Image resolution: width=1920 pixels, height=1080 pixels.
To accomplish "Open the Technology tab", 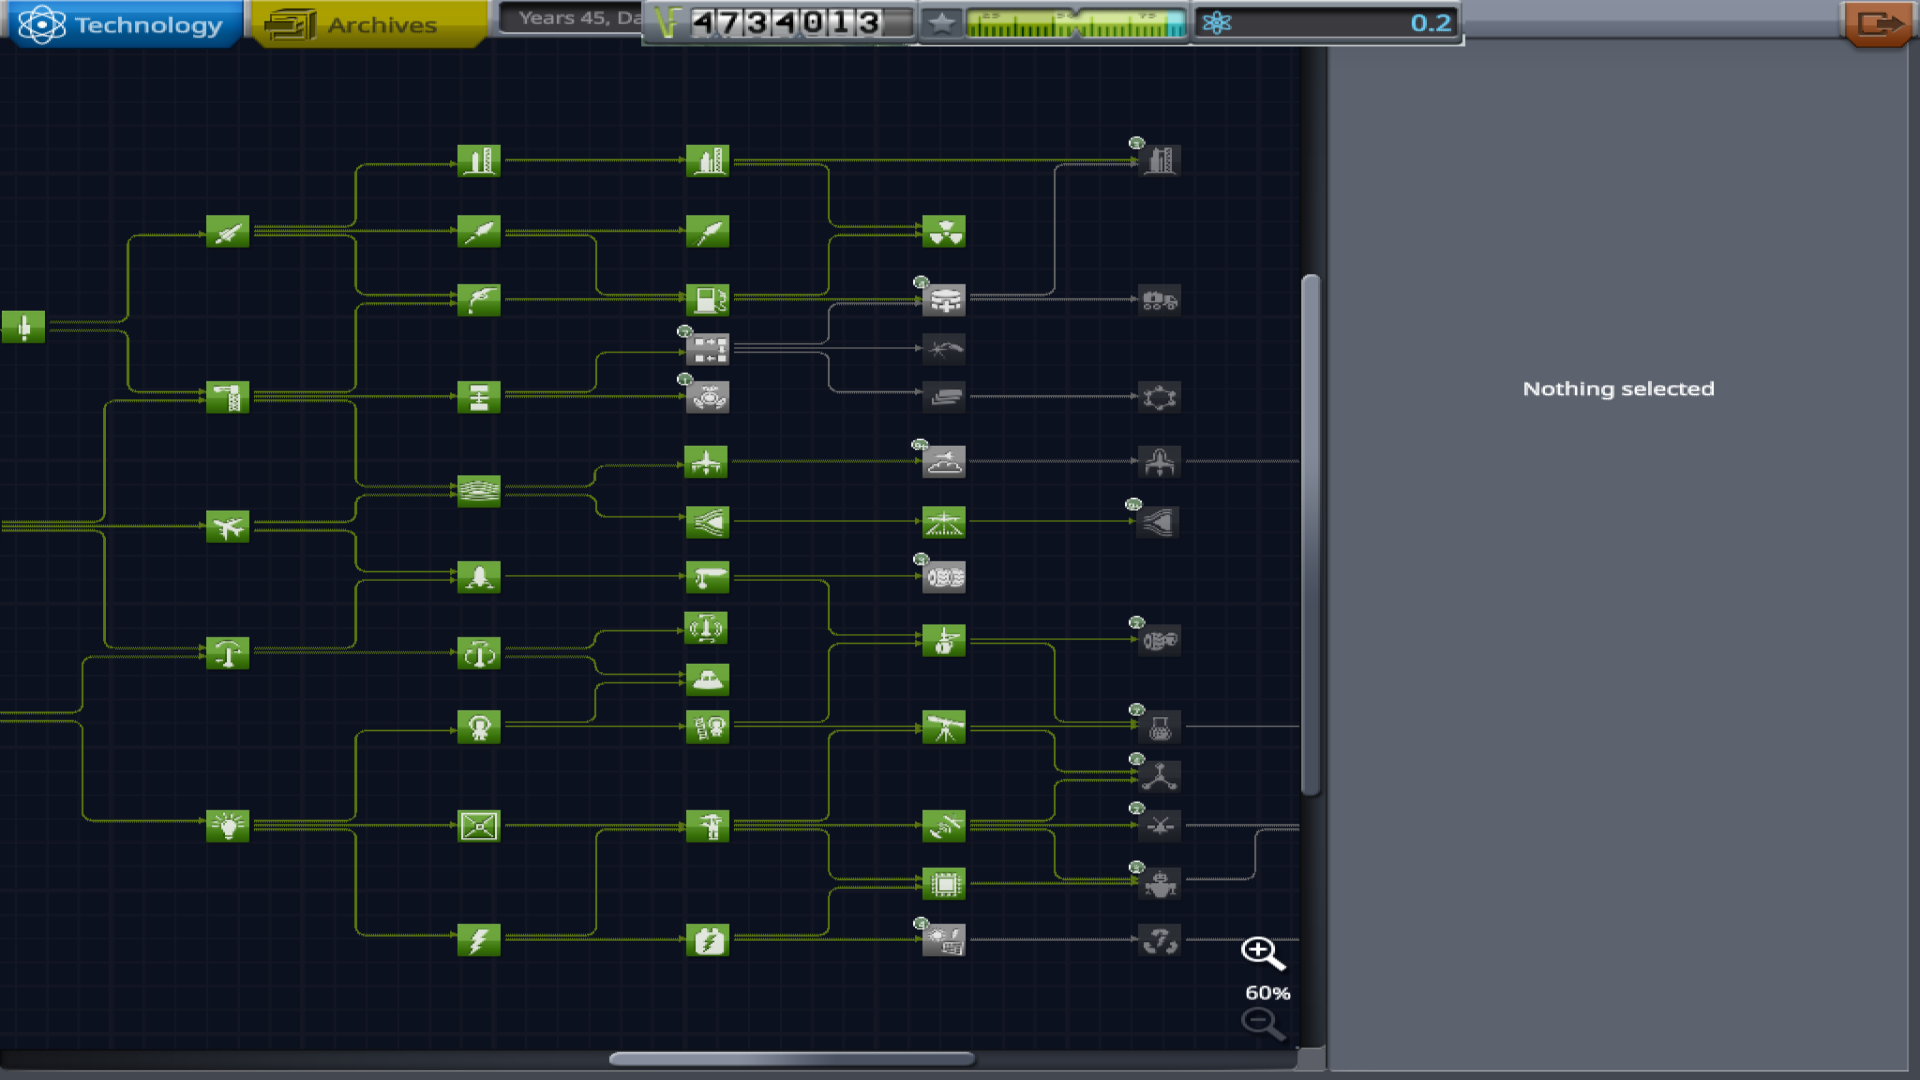I will 123,24.
